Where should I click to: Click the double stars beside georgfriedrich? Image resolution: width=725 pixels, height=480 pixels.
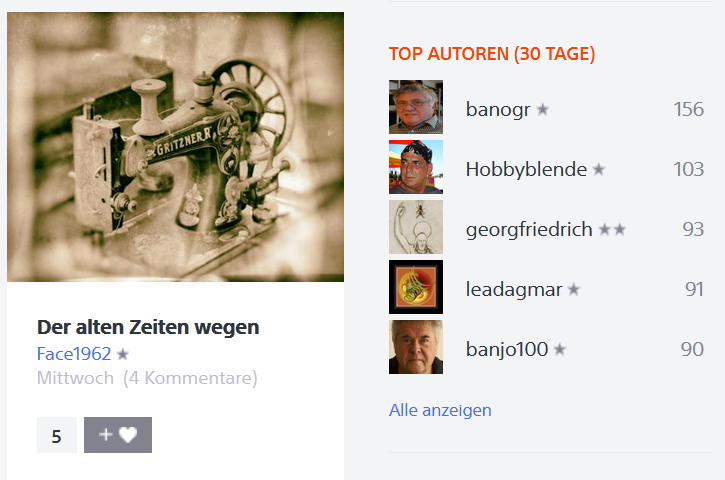(612, 229)
